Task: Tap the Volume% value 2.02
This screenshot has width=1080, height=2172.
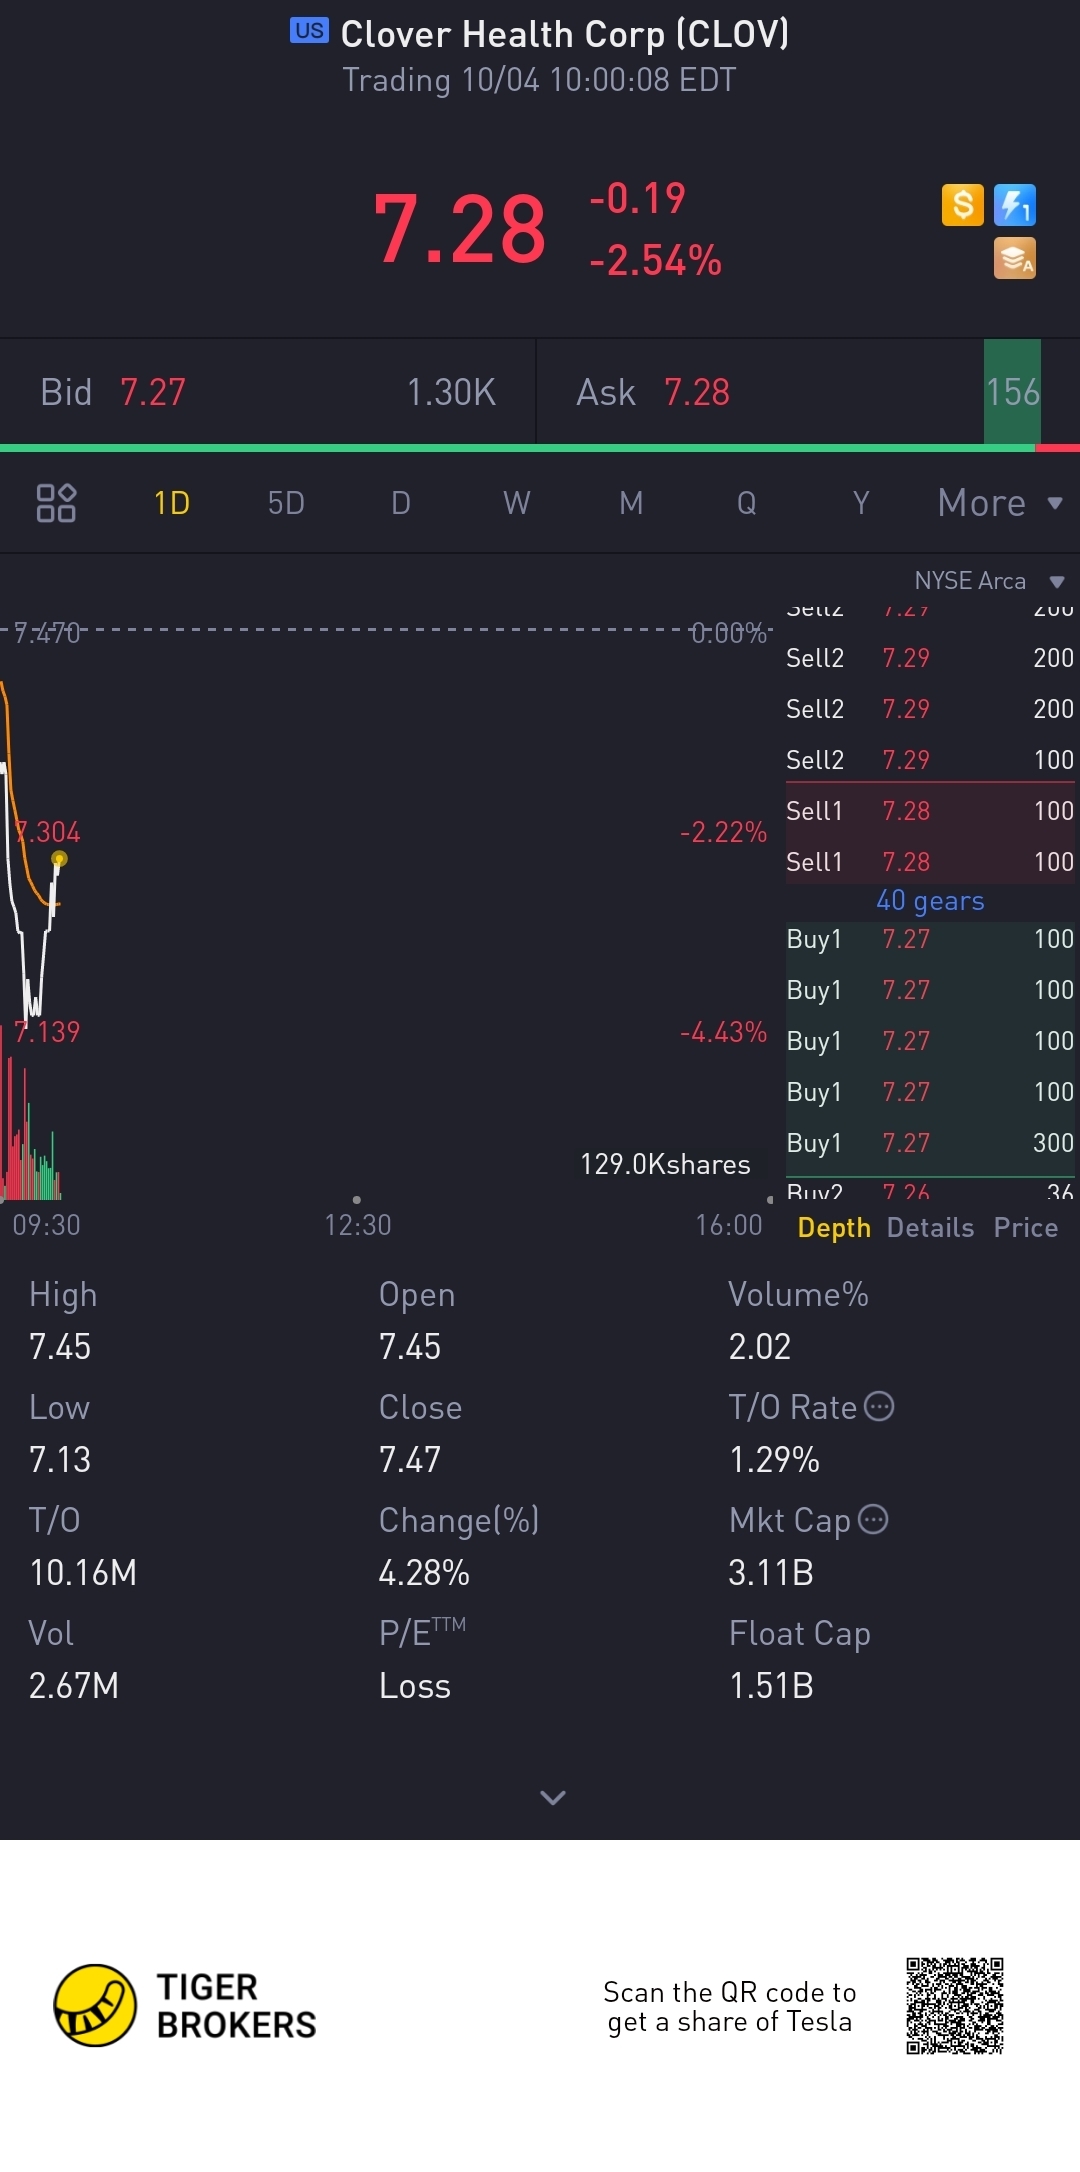Action: (x=760, y=1346)
